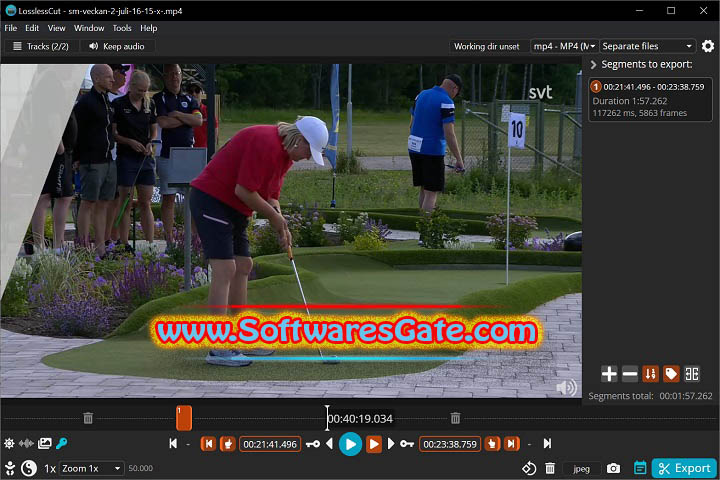Screen dimensions: 720x480
Task: Open the Window menu
Action: point(89,28)
